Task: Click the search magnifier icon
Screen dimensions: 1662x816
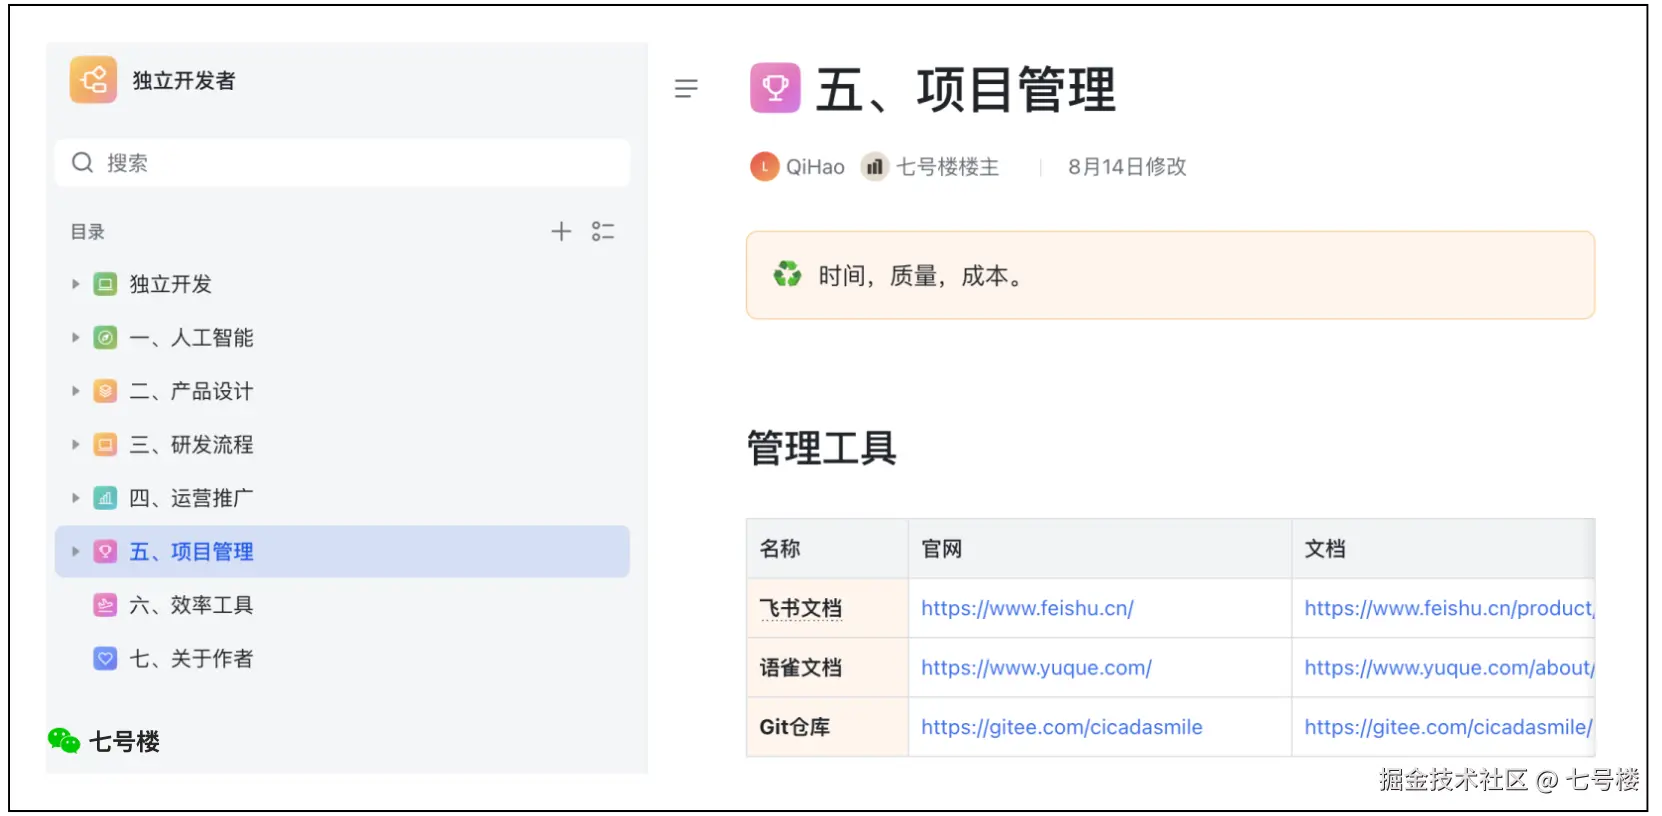Action: (x=82, y=163)
